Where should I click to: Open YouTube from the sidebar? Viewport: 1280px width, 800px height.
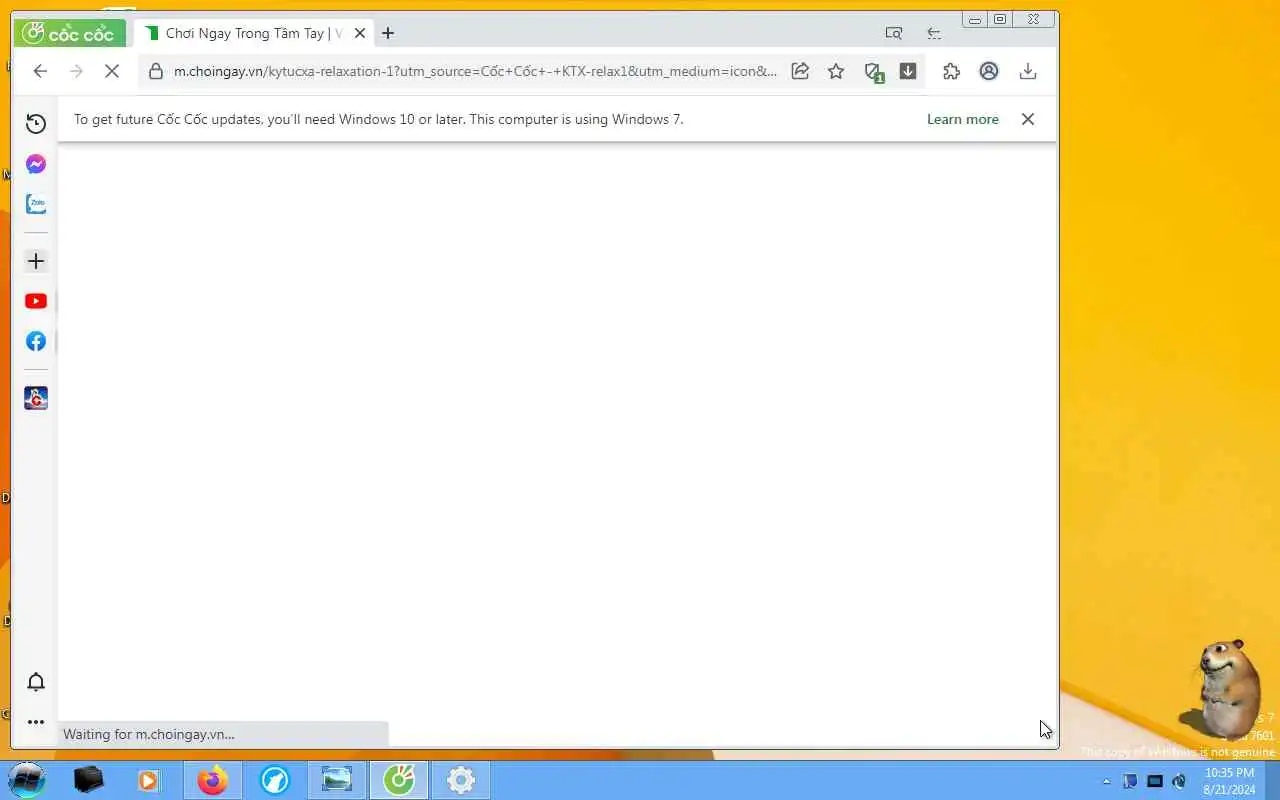coord(36,301)
